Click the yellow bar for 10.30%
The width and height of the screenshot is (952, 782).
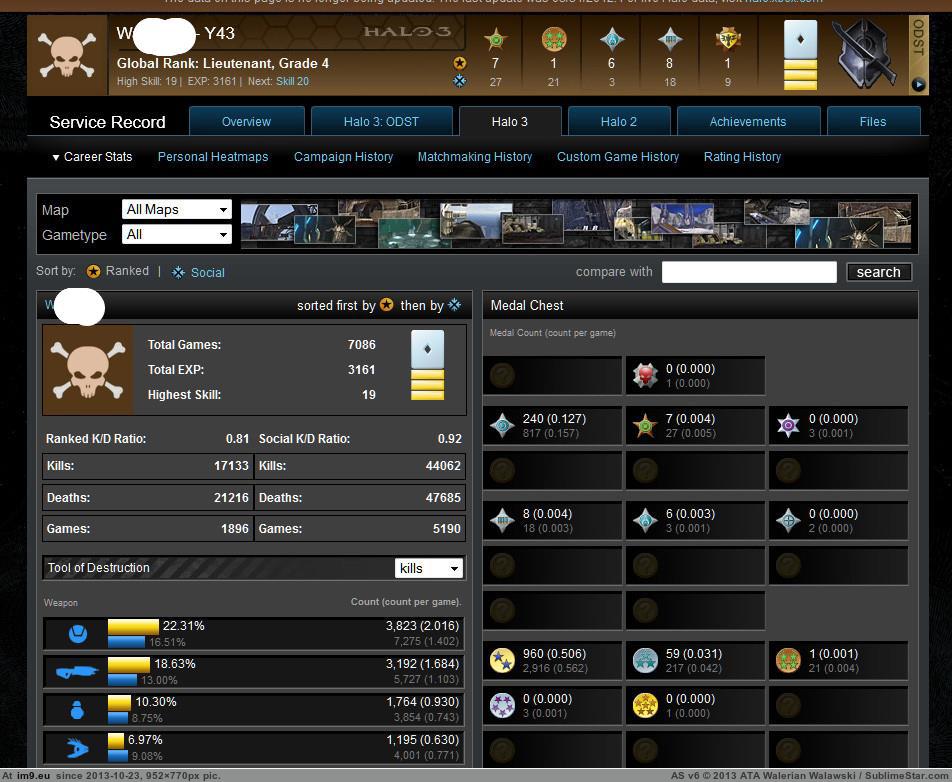120,702
